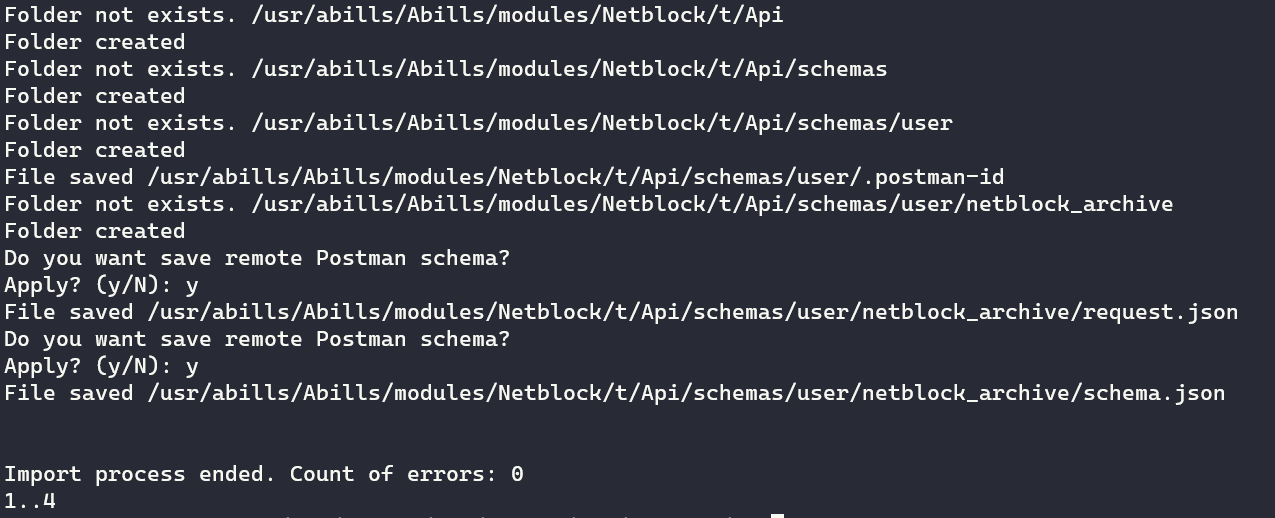Screen dimensions: 1275x518
Task: Click the path ending in user/netblock_archive
Action: (x=712, y=204)
